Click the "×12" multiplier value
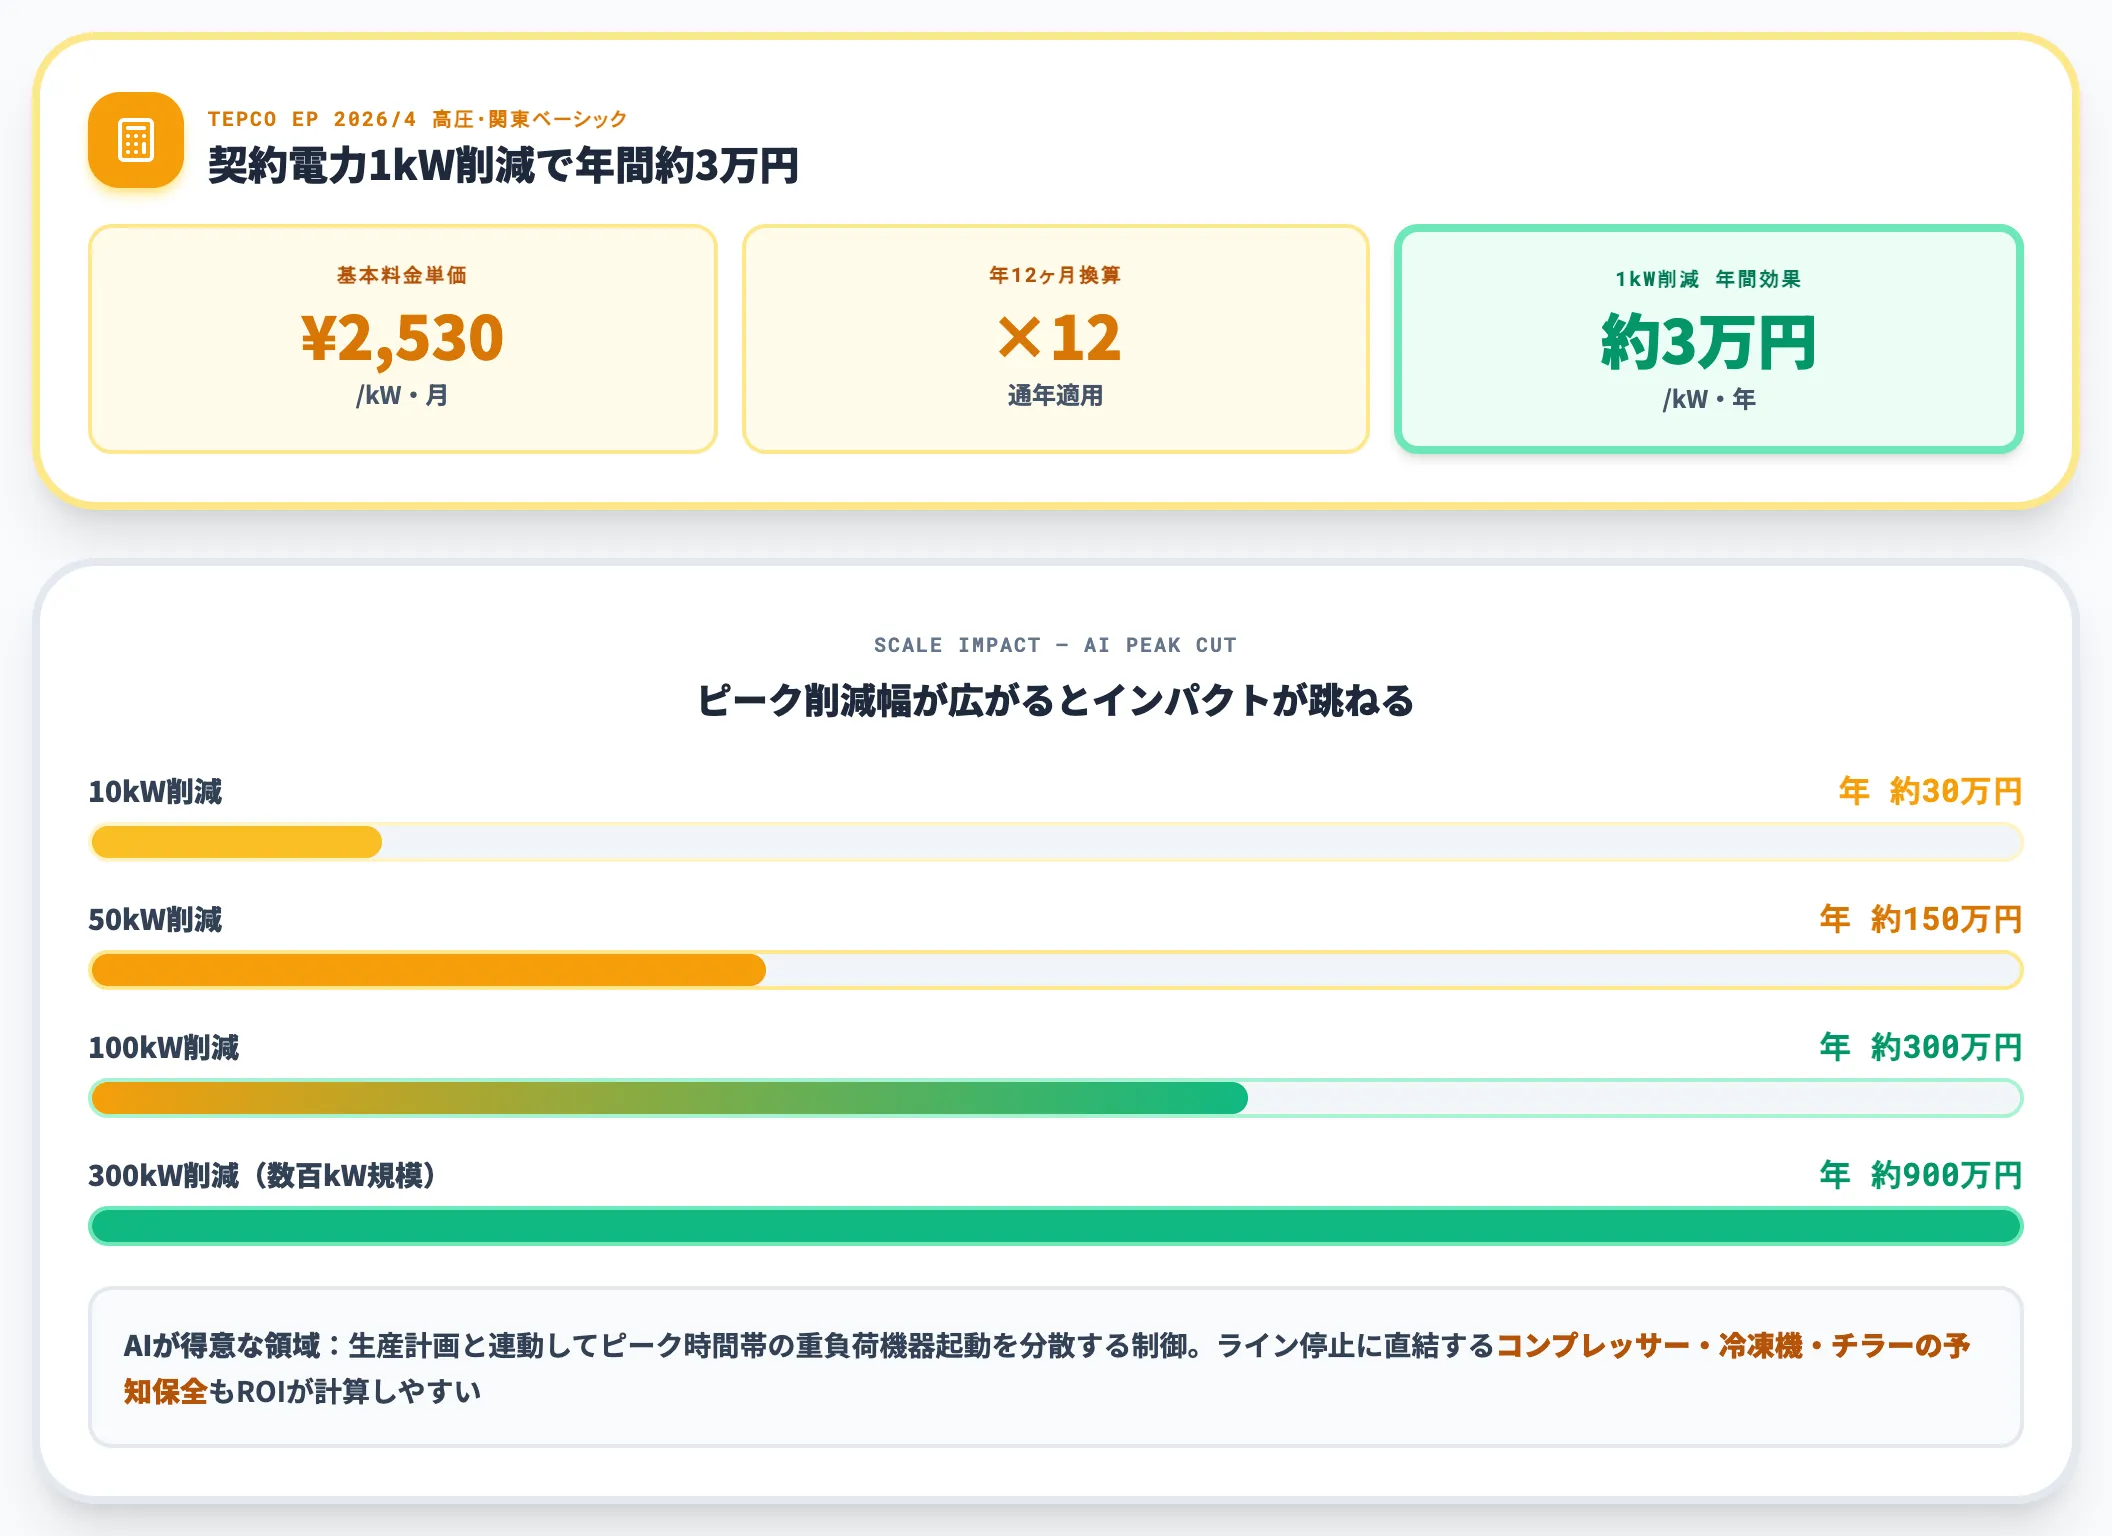2112x1536 pixels. point(1058,337)
